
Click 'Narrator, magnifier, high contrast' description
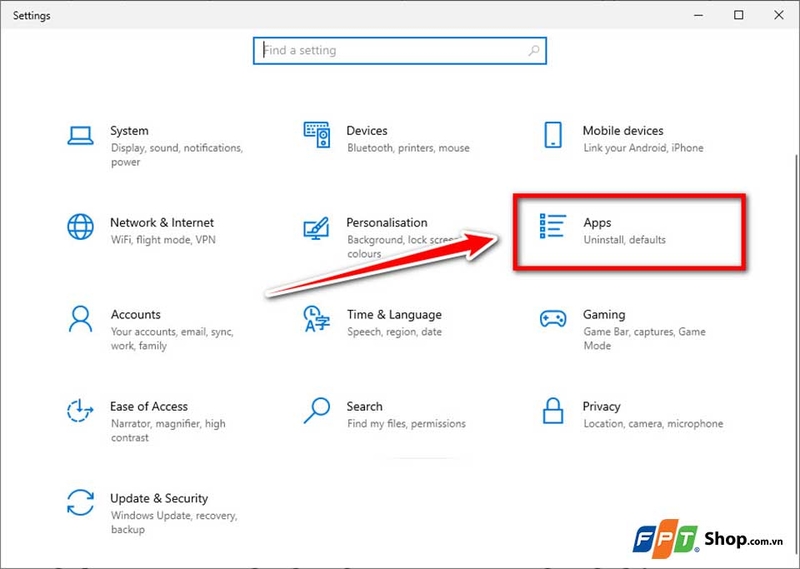(168, 430)
